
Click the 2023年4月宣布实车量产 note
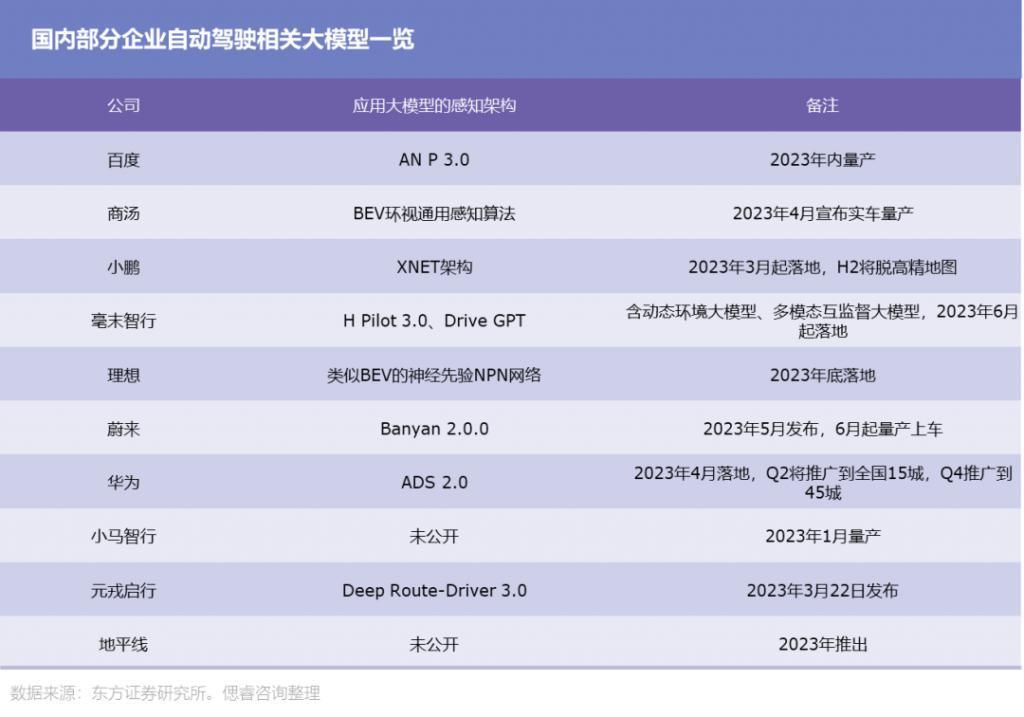coord(822,214)
